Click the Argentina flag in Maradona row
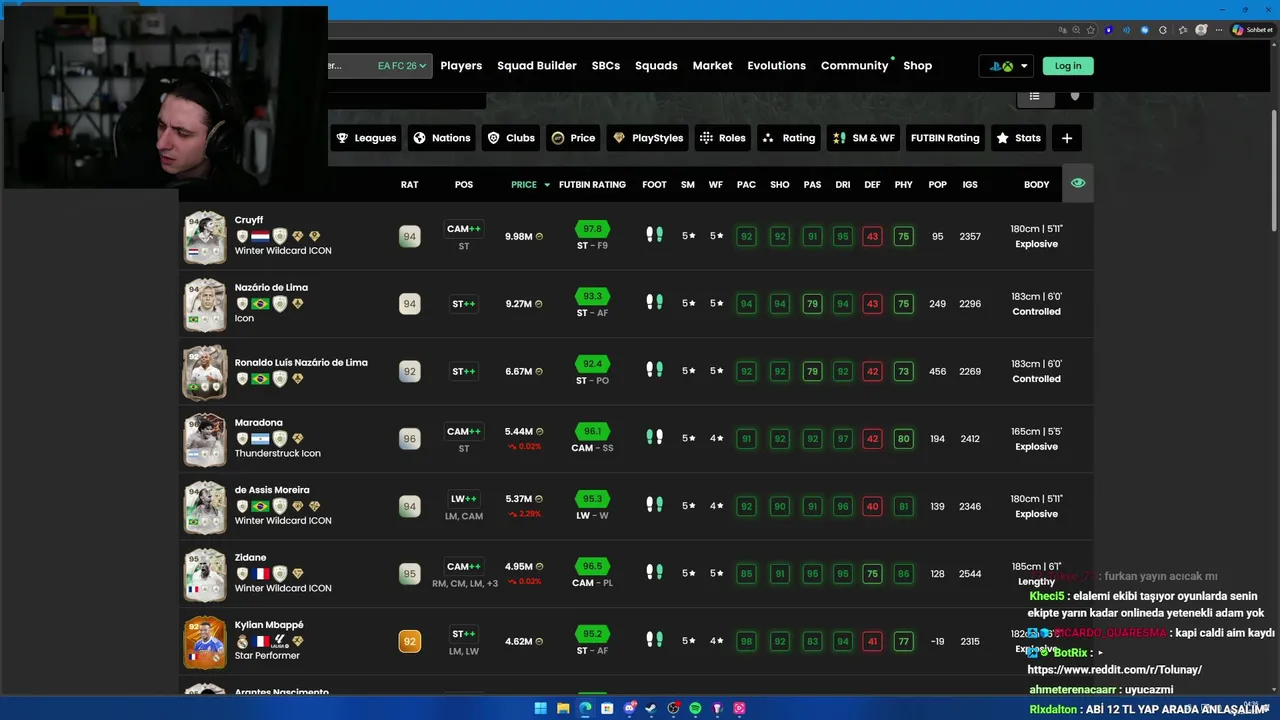1280x720 pixels. pos(260,439)
